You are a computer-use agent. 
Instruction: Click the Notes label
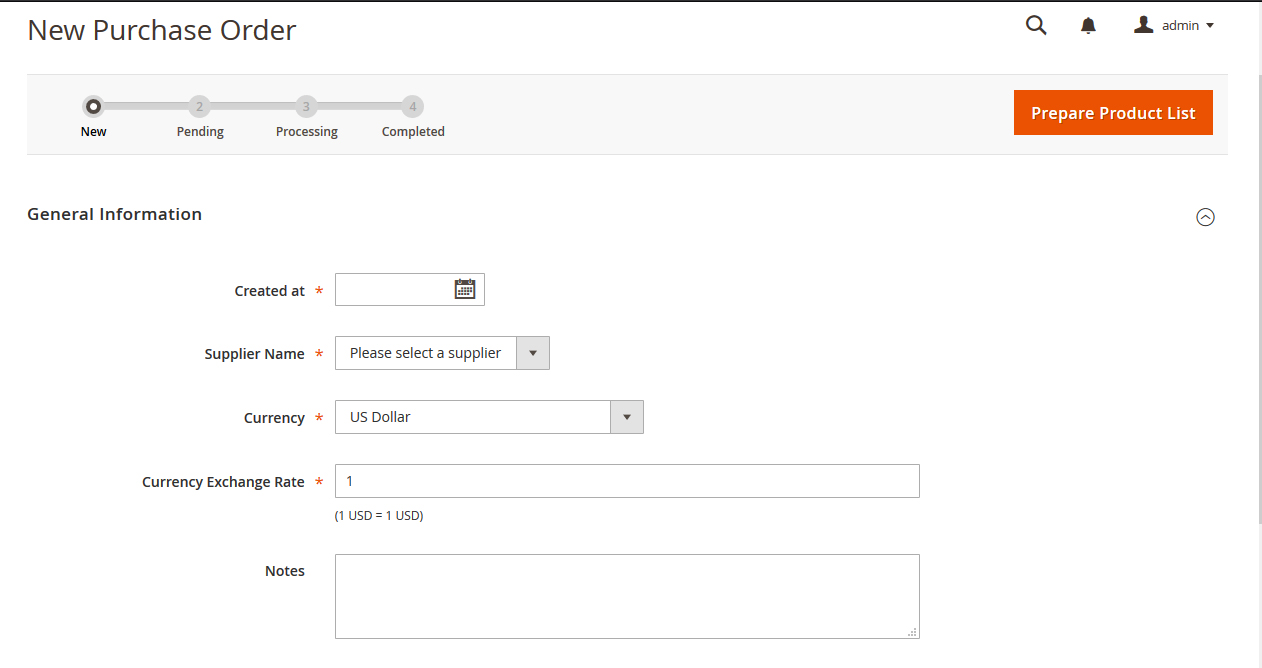click(x=285, y=571)
